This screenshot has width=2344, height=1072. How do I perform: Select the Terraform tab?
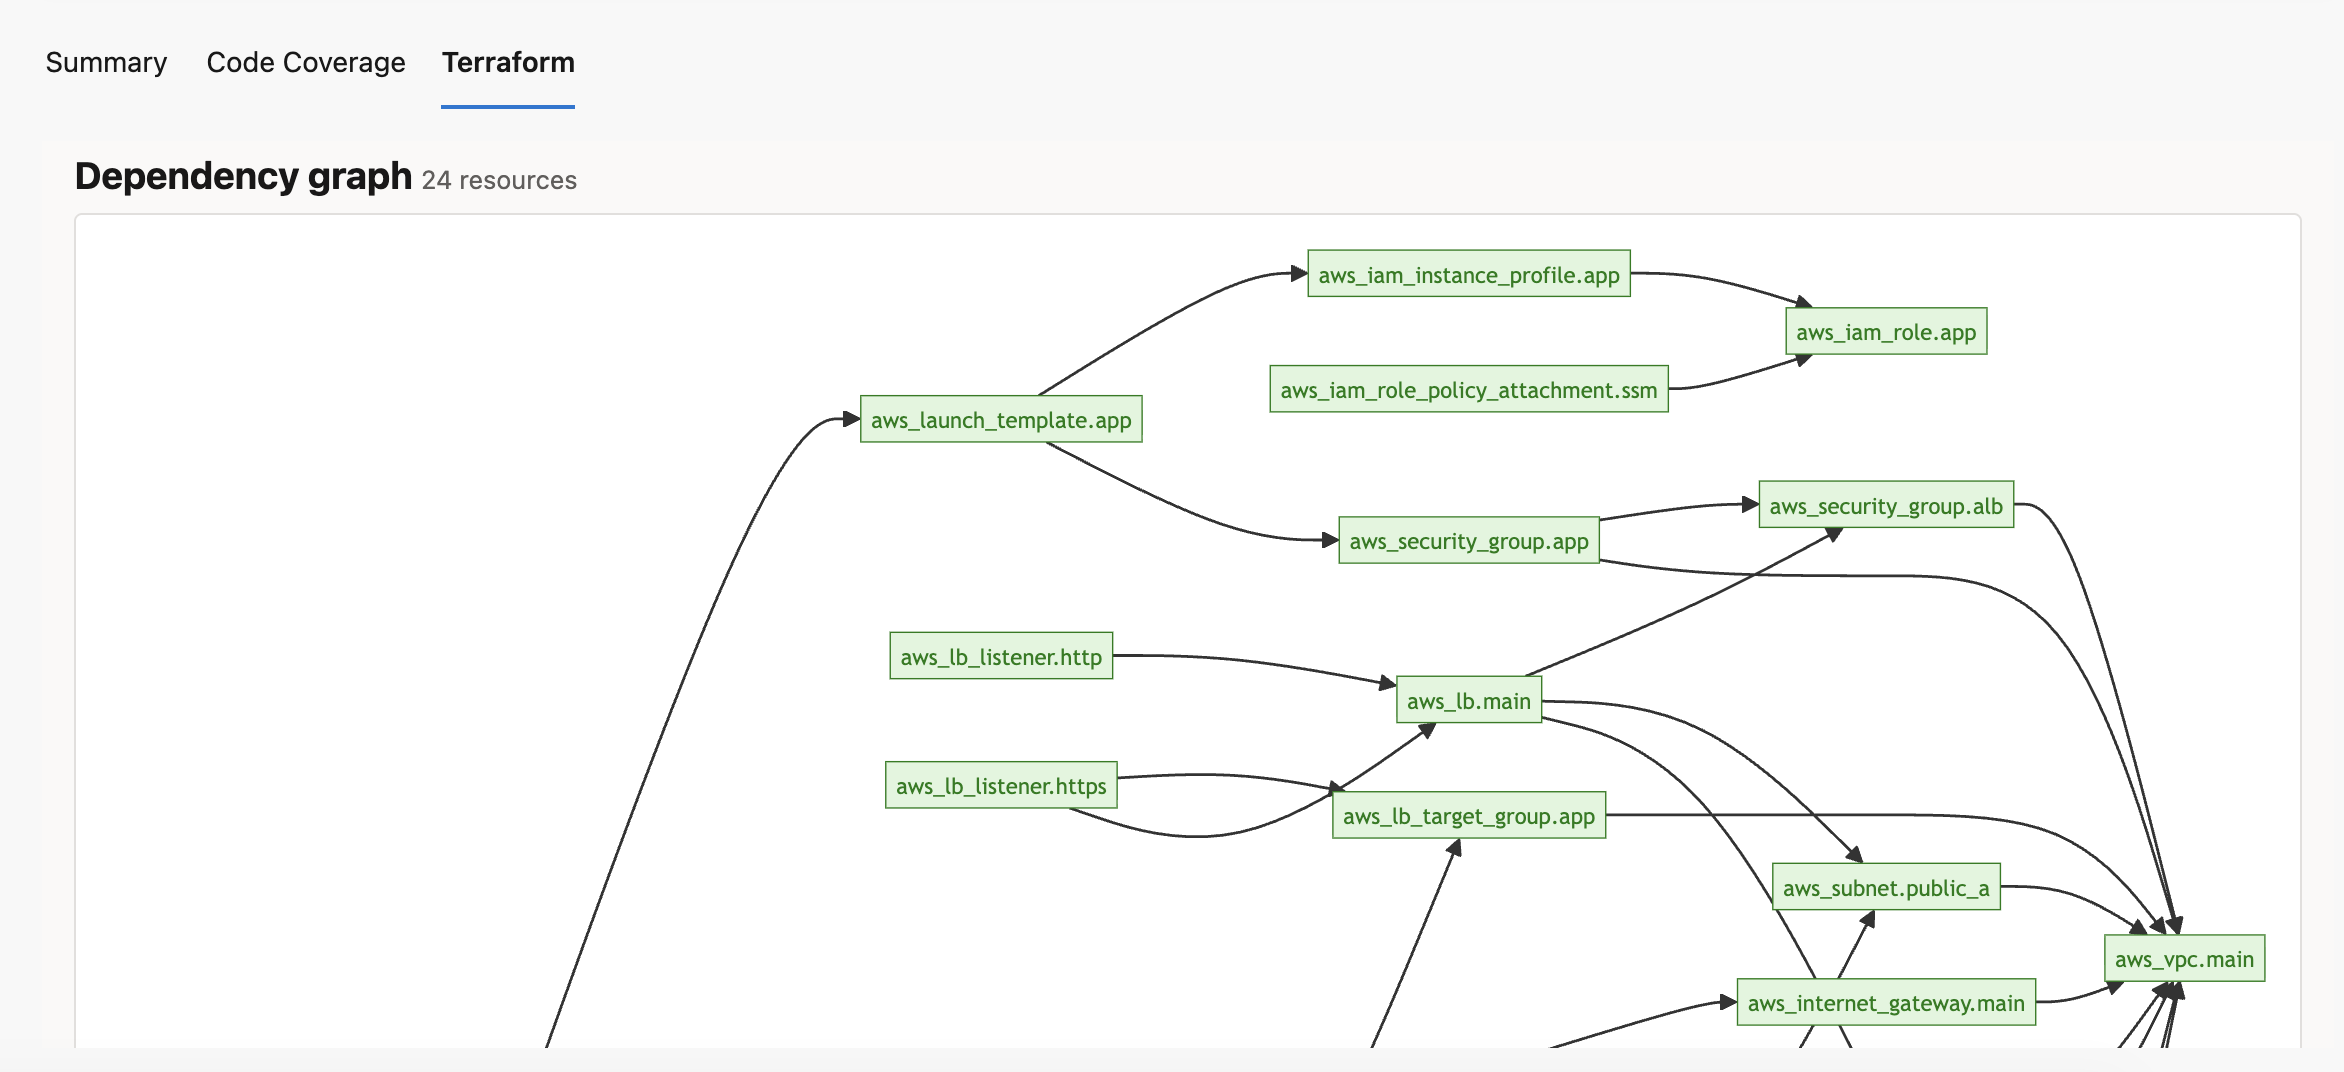pyautogui.click(x=507, y=62)
